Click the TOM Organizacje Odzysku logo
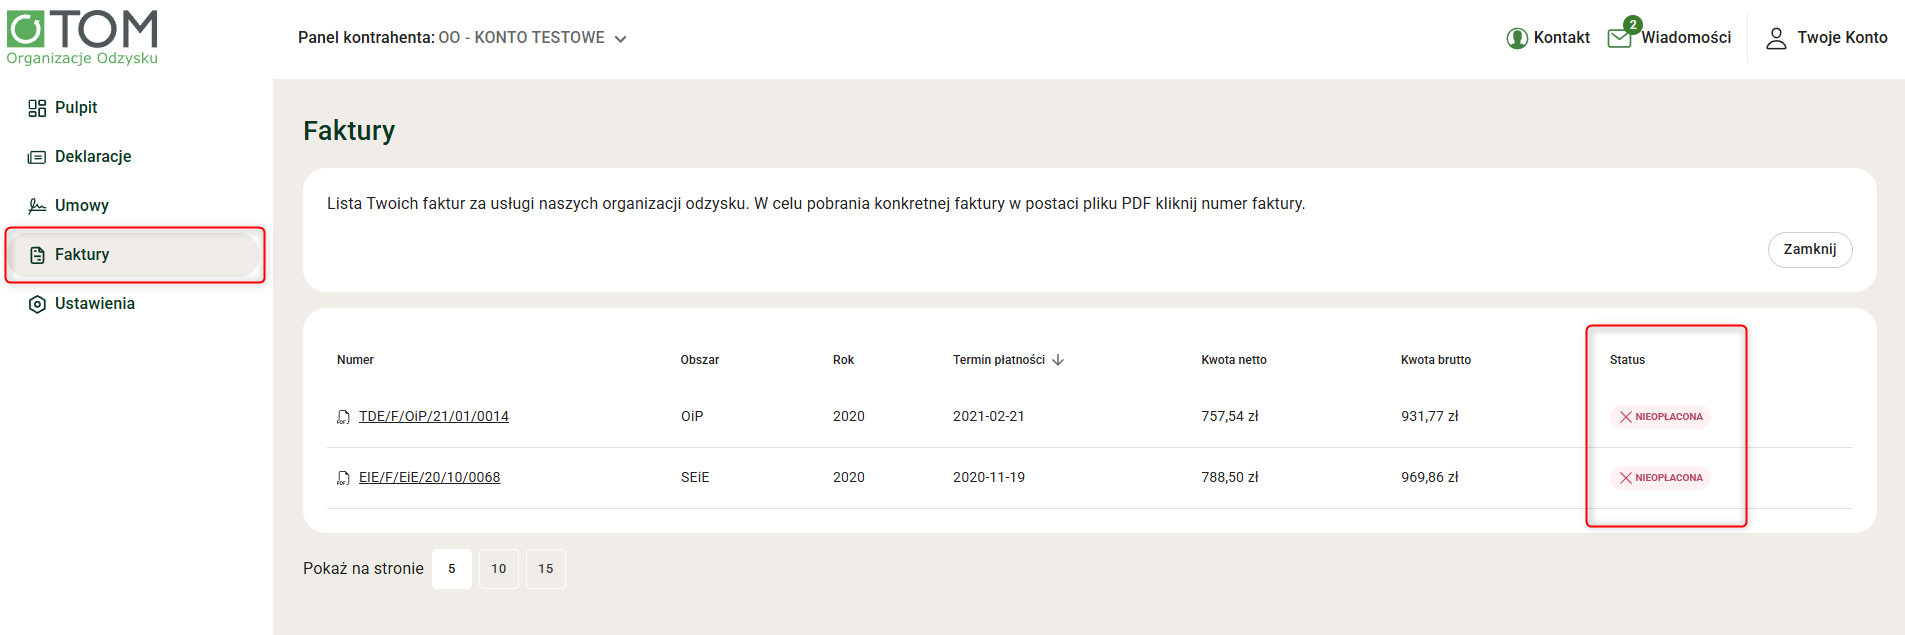This screenshot has width=1905, height=635. pyautogui.click(x=82, y=37)
